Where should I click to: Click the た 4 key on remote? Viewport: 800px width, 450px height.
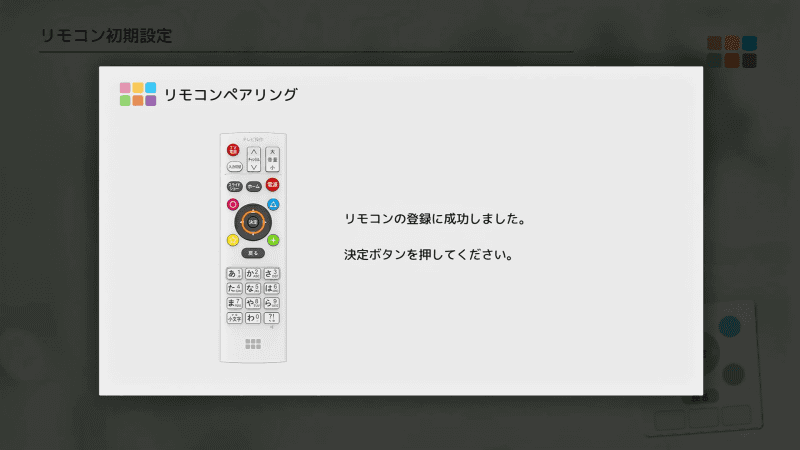point(234,288)
